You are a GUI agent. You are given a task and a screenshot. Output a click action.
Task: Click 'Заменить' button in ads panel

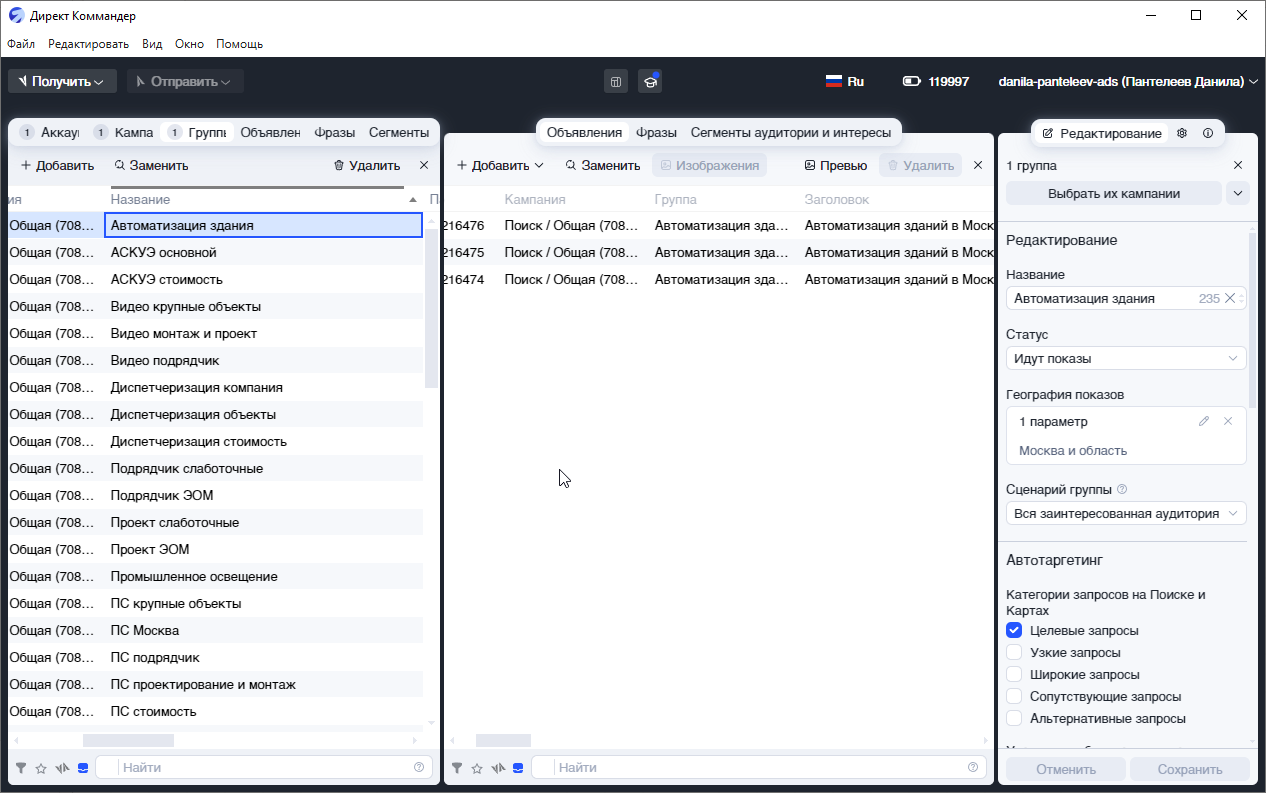coord(603,165)
